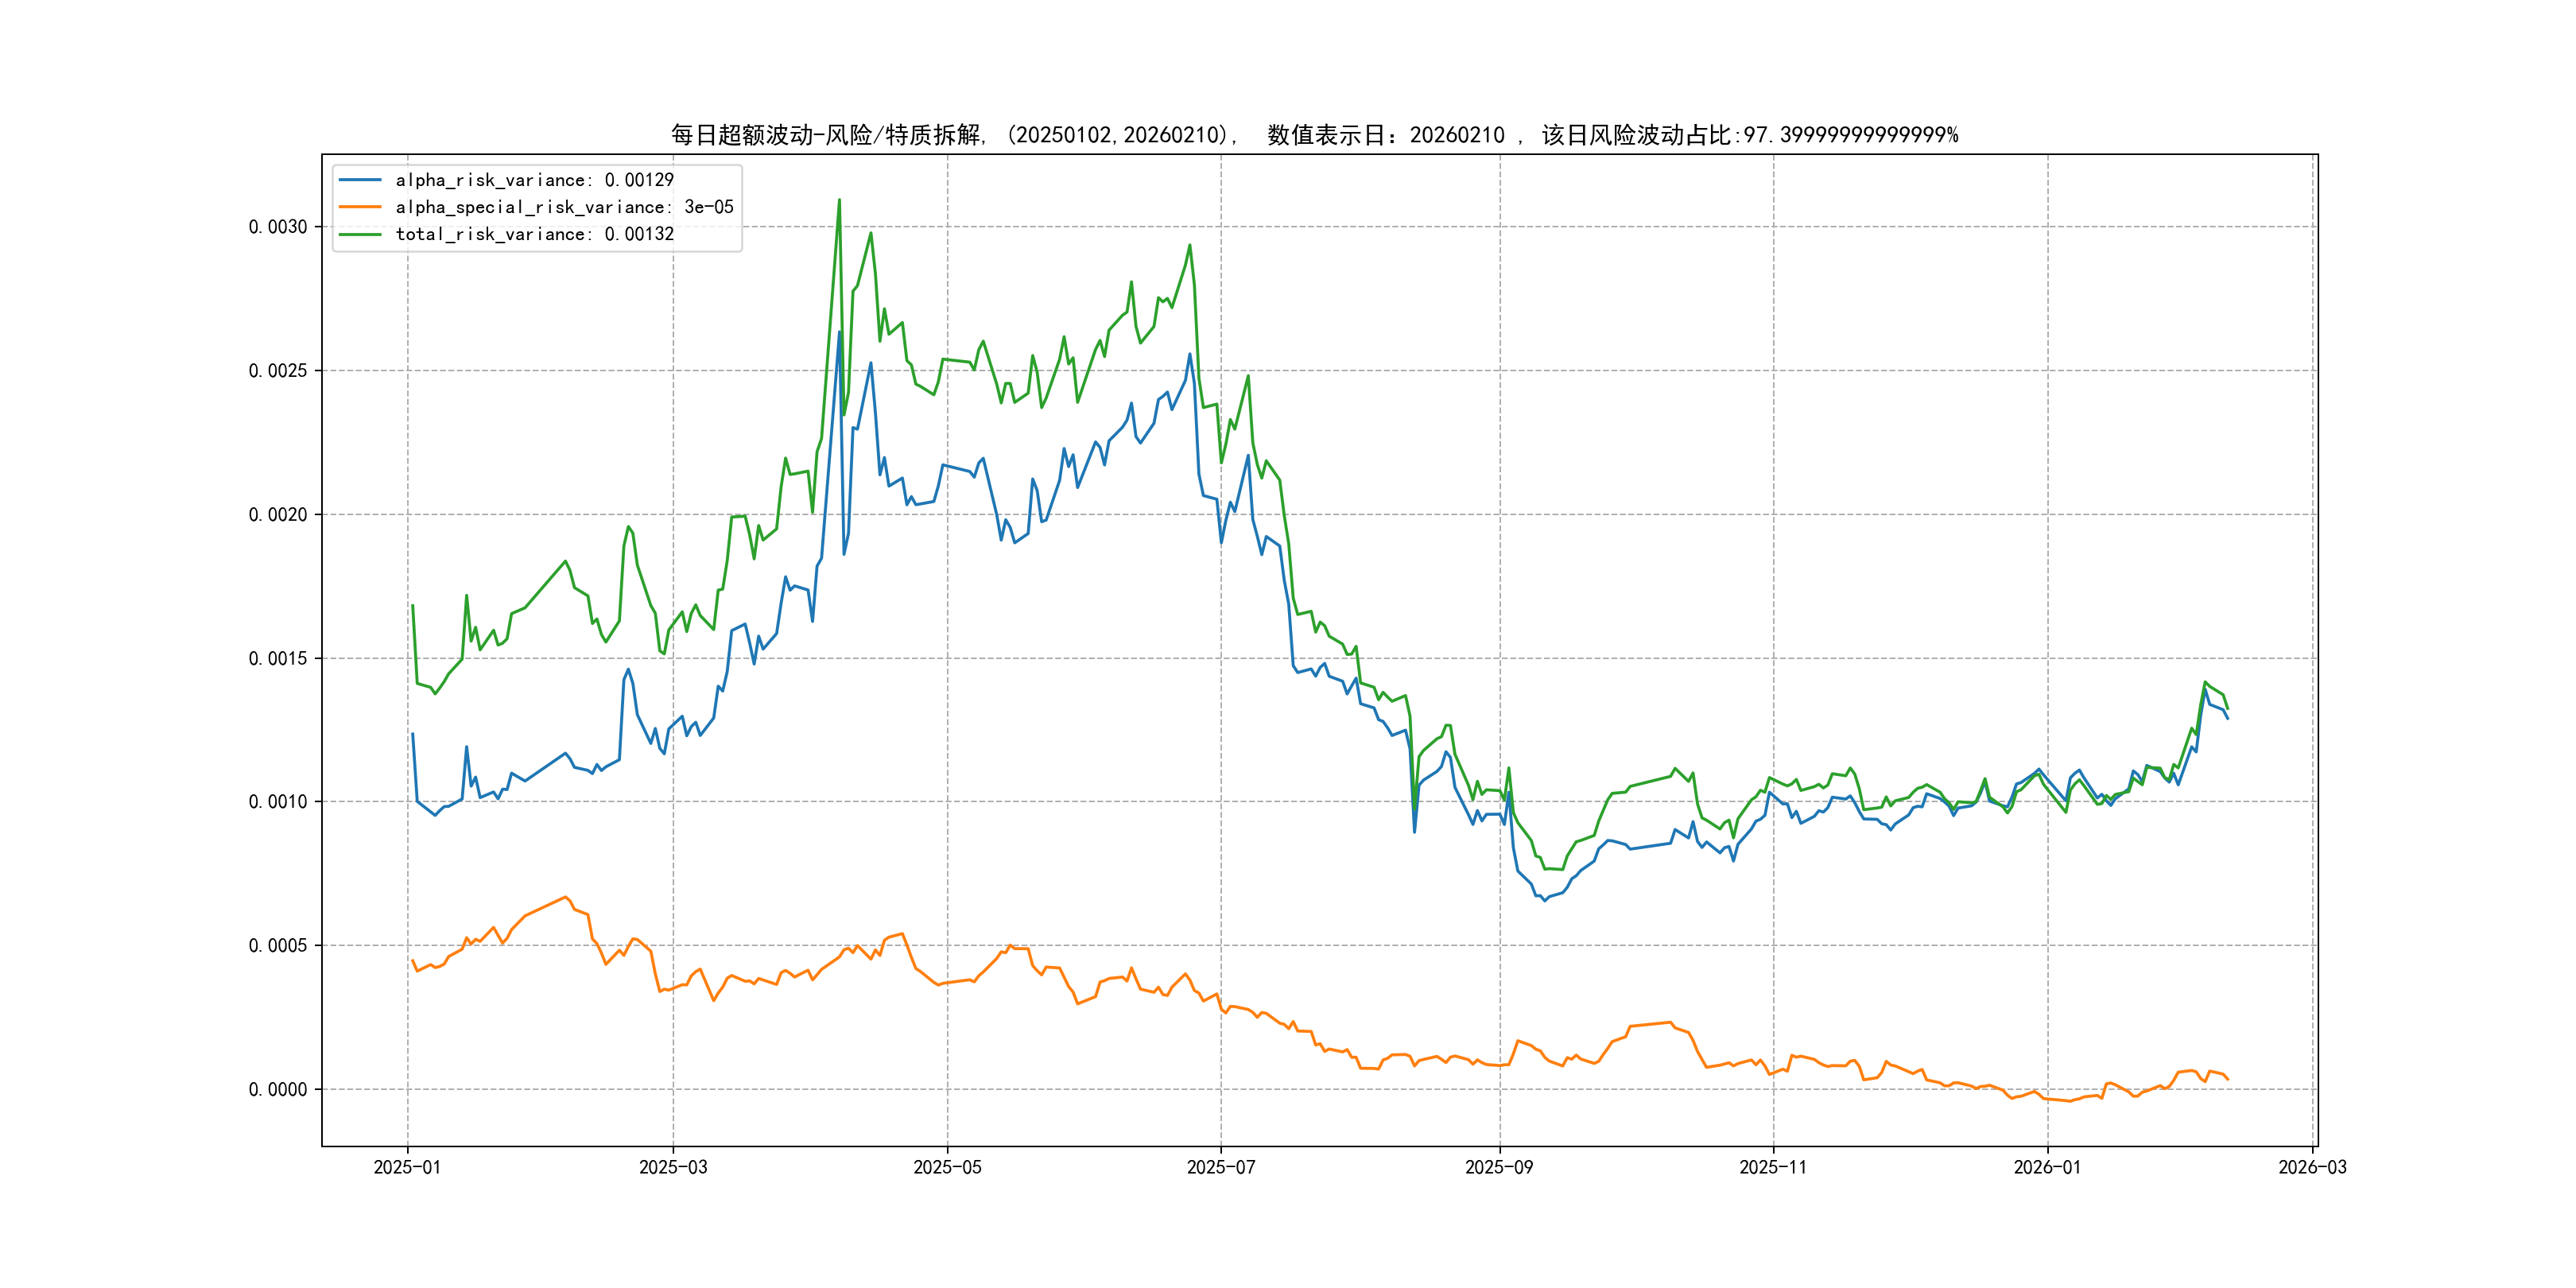This screenshot has width=2576, height=1288.
Task: Click the 2025-11 x-axis tick label
Action: click(1772, 1167)
